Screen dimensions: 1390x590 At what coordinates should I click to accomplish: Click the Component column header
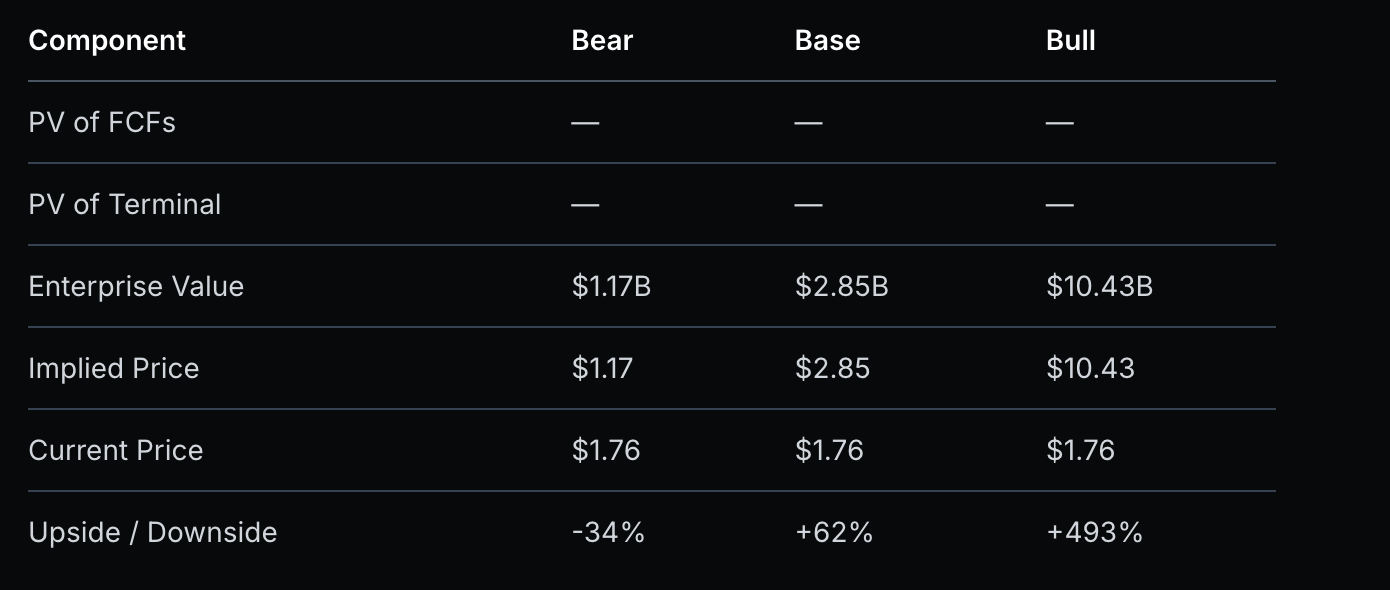pyautogui.click(x=107, y=41)
